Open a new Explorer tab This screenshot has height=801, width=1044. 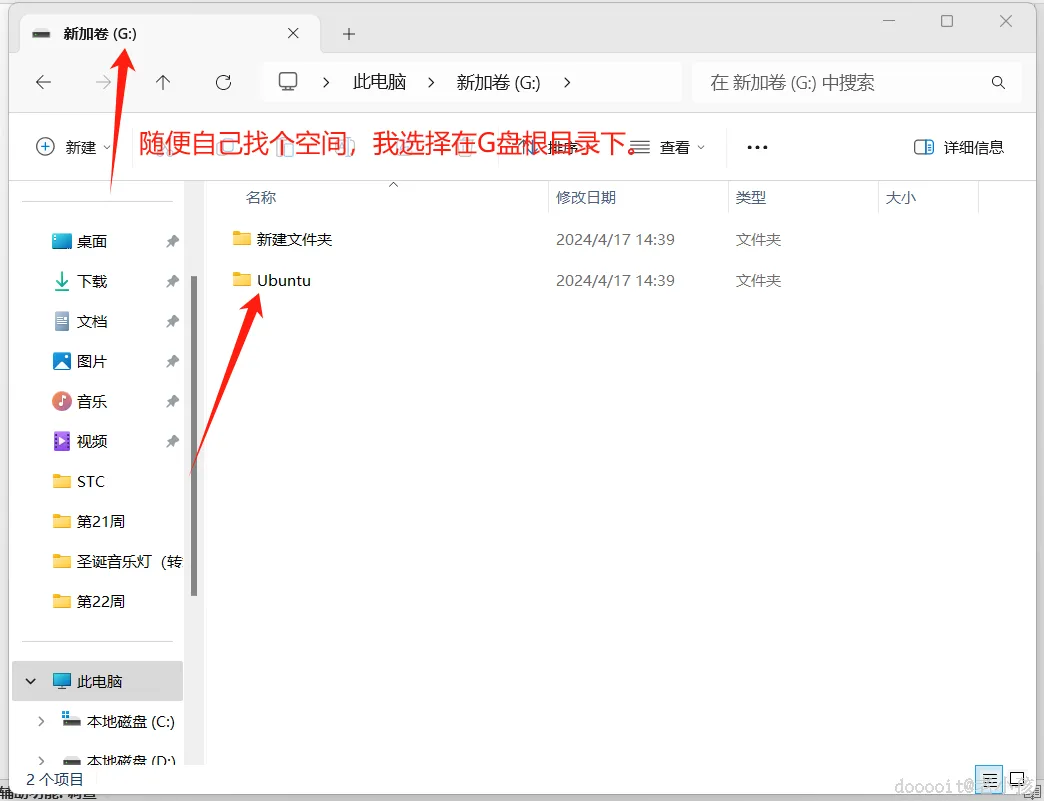point(348,33)
